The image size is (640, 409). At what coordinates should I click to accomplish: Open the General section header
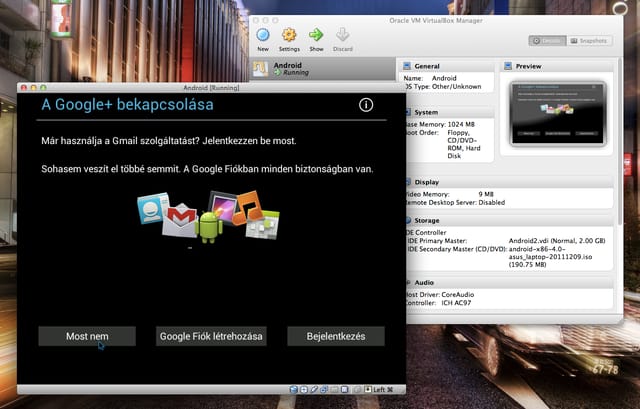click(x=447, y=66)
